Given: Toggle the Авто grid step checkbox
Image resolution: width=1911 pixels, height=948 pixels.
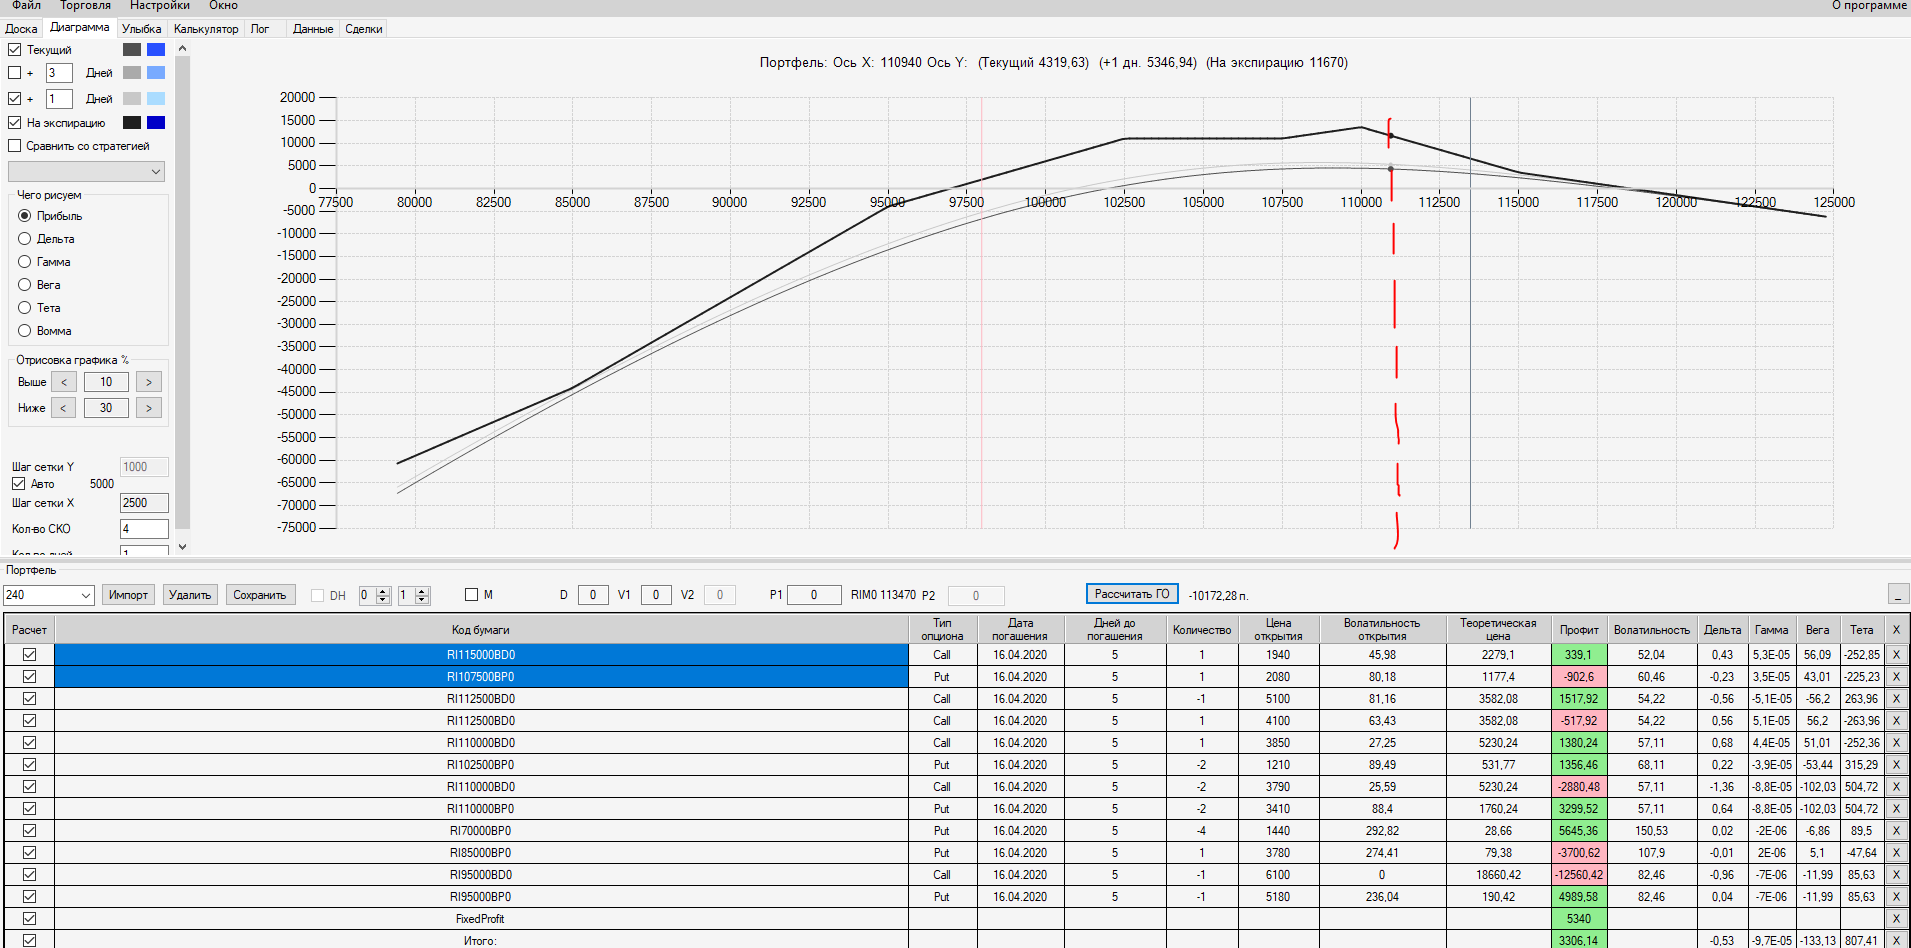Looking at the screenshot, I should coord(19,484).
